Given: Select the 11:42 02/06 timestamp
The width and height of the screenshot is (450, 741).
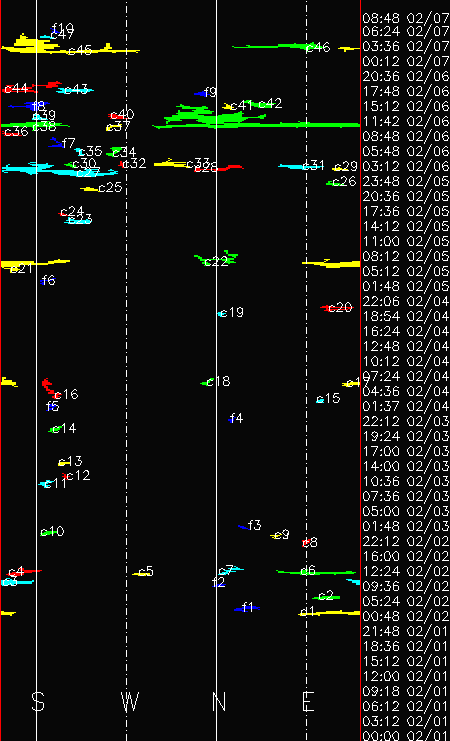Looking at the screenshot, I should (x=406, y=121).
